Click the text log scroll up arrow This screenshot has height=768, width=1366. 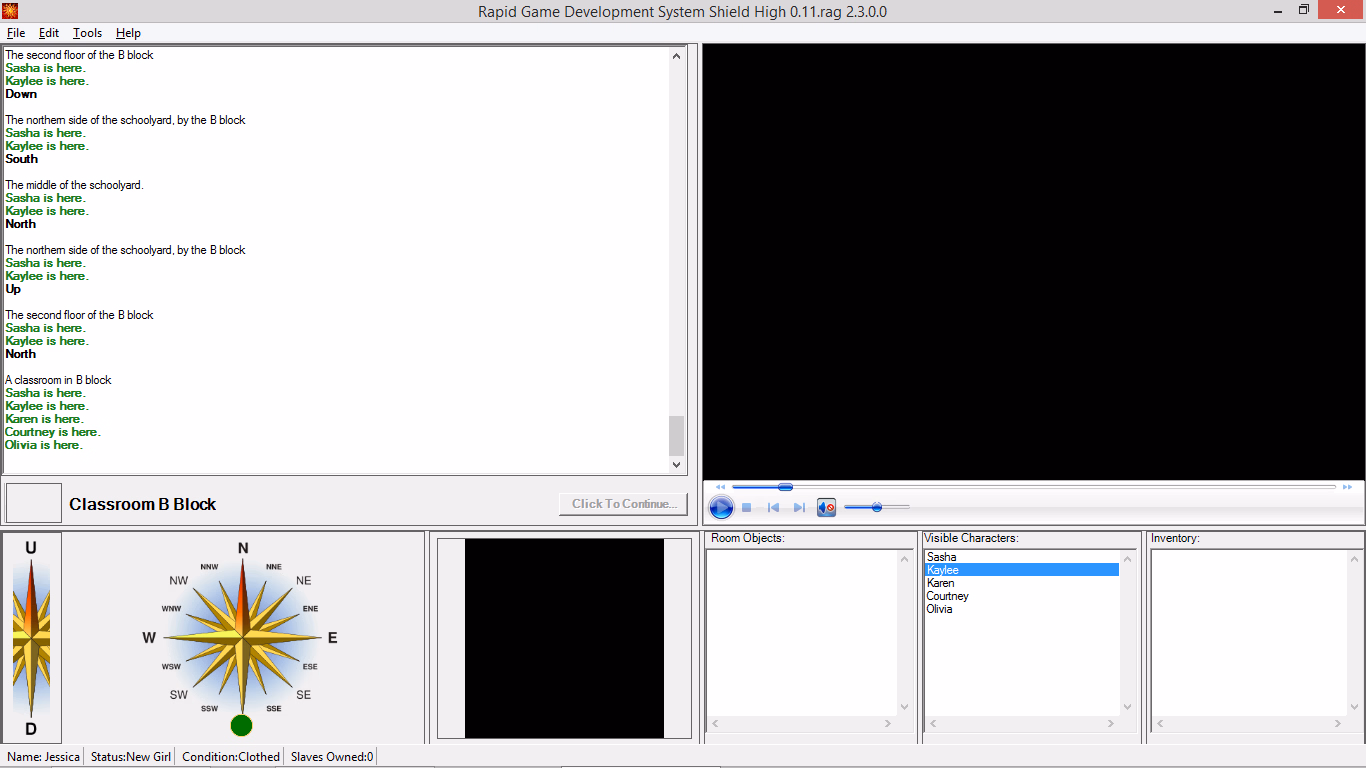676,56
